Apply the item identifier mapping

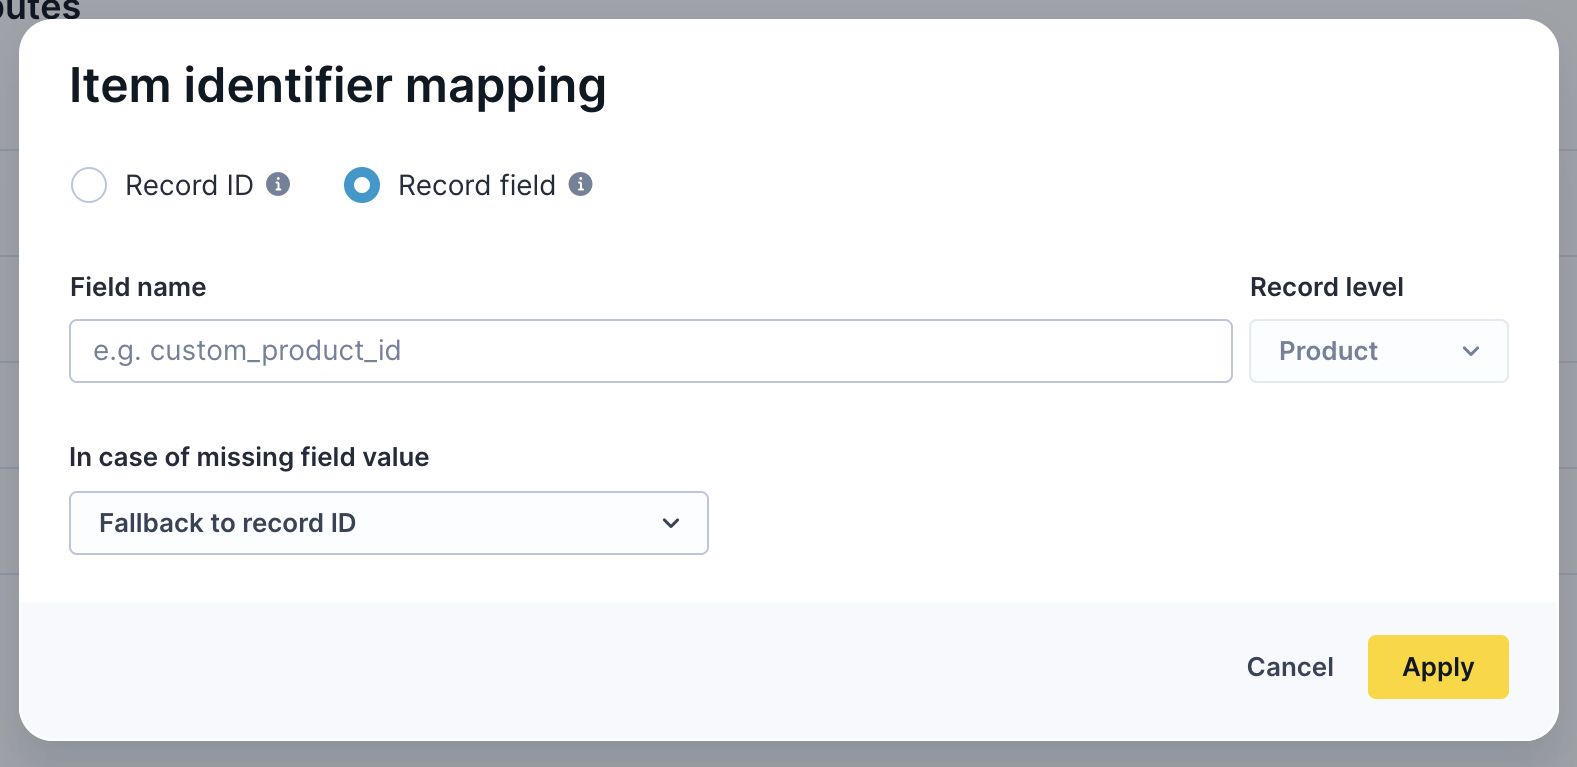pos(1438,667)
